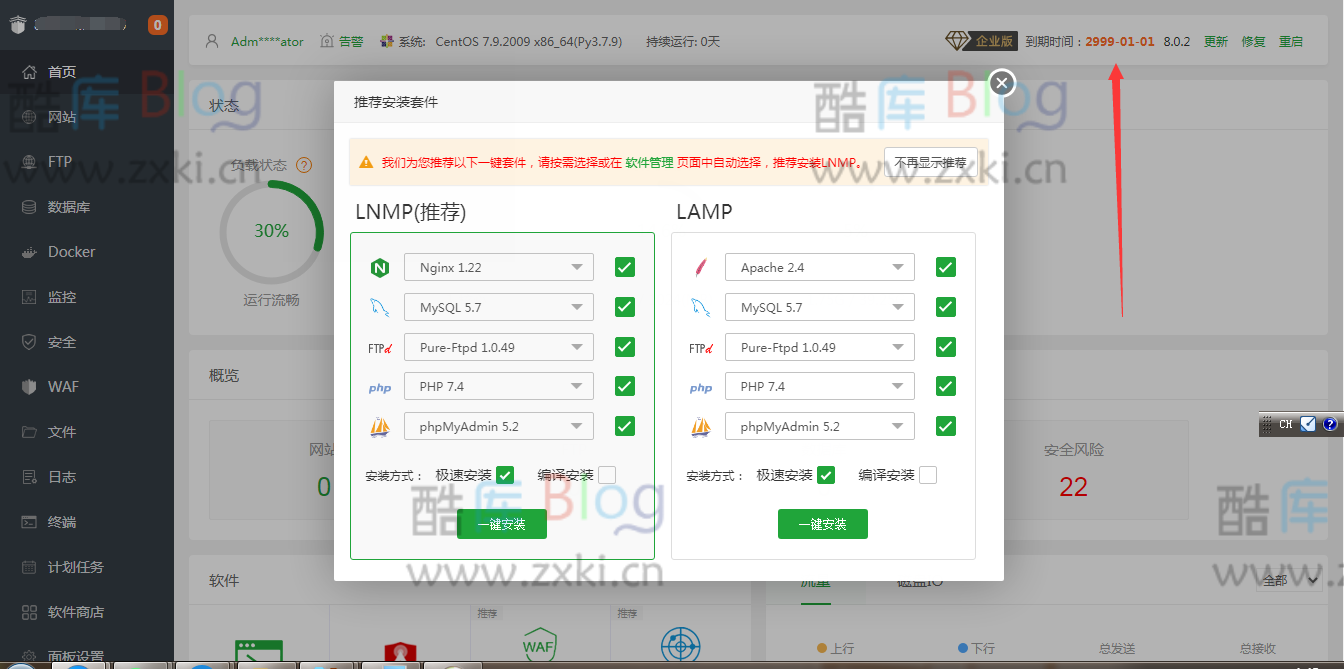Uncheck the Nginx 1.22 checkbox in LNMP
The height and width of the screenshot is (669, 1344).
tap(624, 267)
